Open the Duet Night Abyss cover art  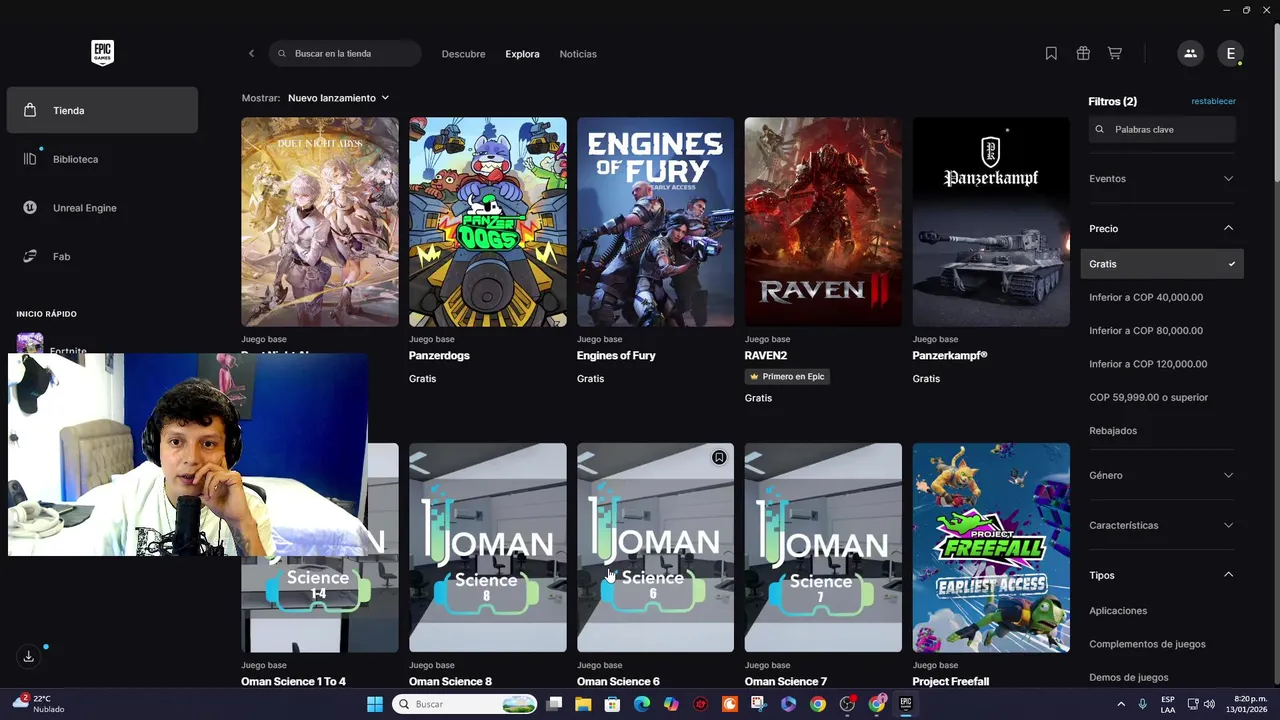(320, 222)
